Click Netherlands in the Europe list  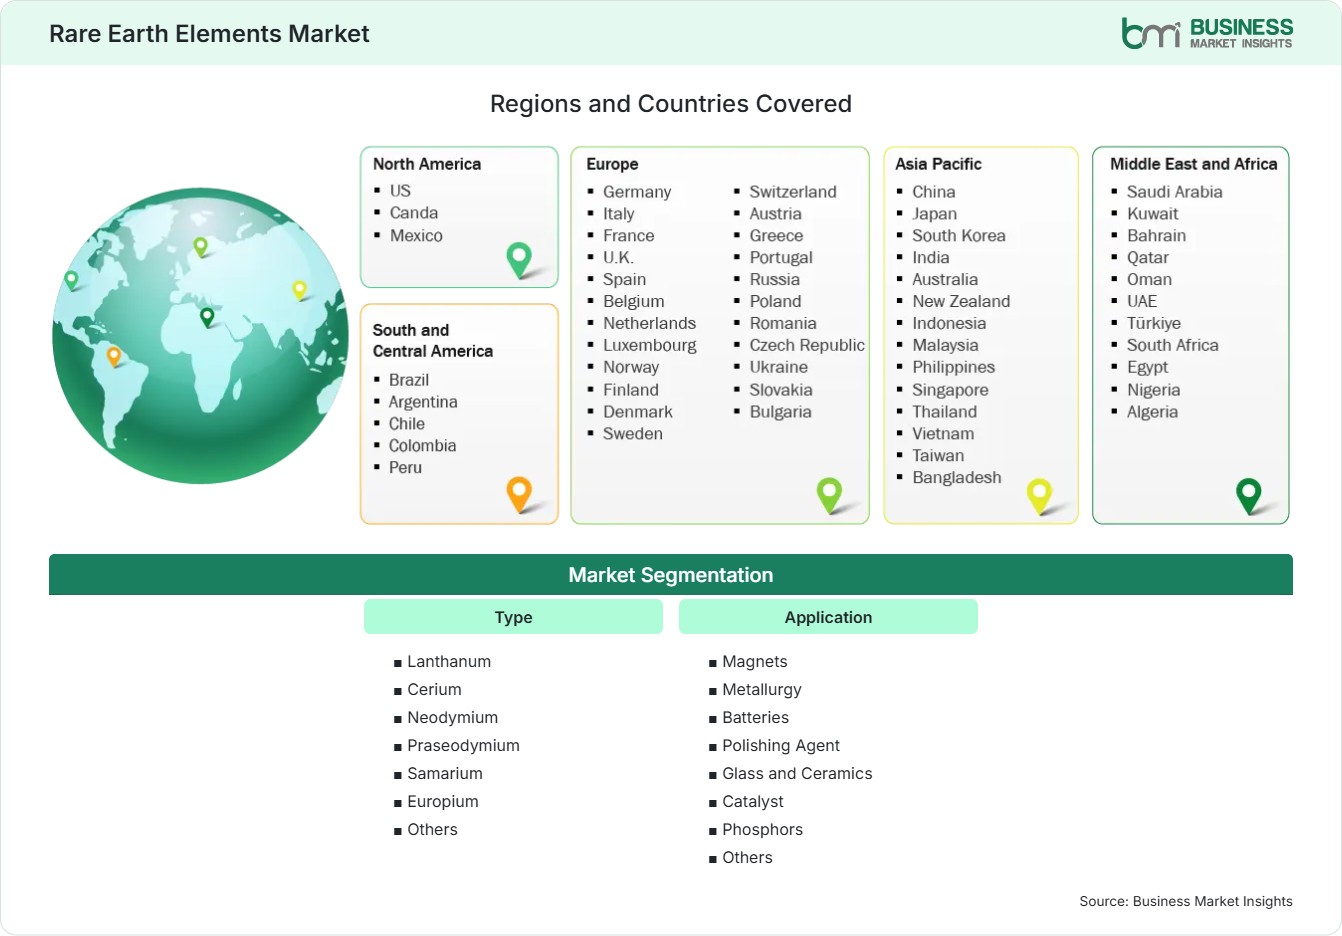point(649,324)
